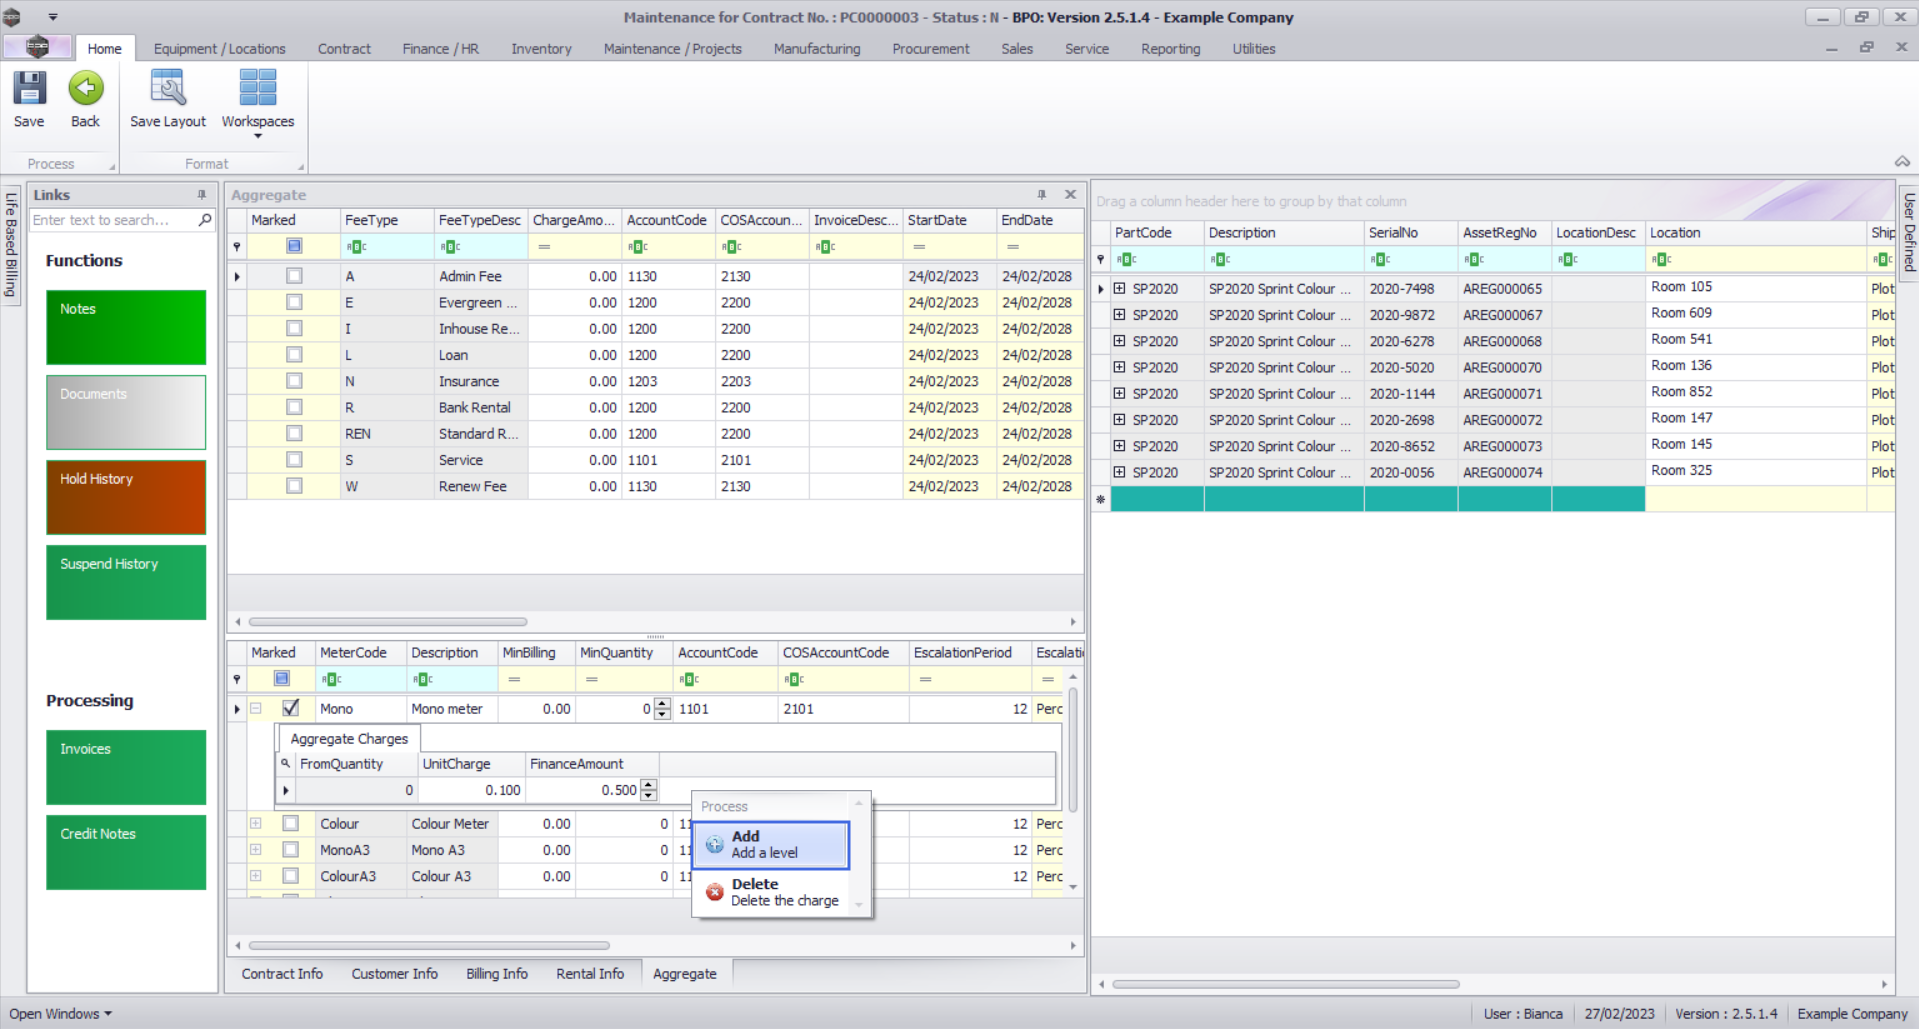Click the Links search text field

pyautogui.click(x=110, y=220)
